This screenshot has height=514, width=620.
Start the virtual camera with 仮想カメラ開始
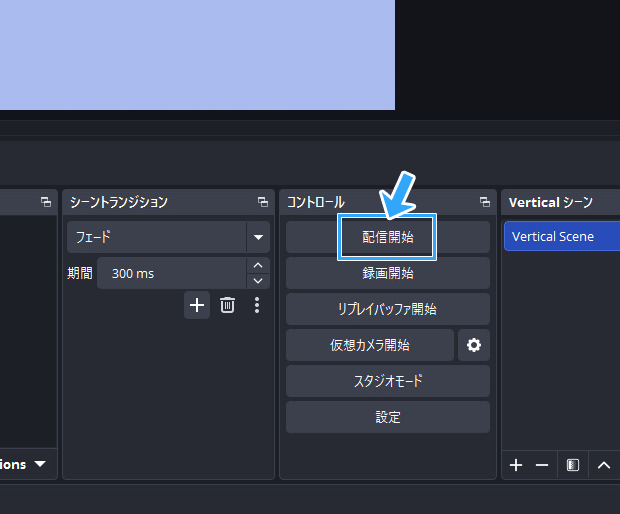pyautogui.click(x=370, y=345)
